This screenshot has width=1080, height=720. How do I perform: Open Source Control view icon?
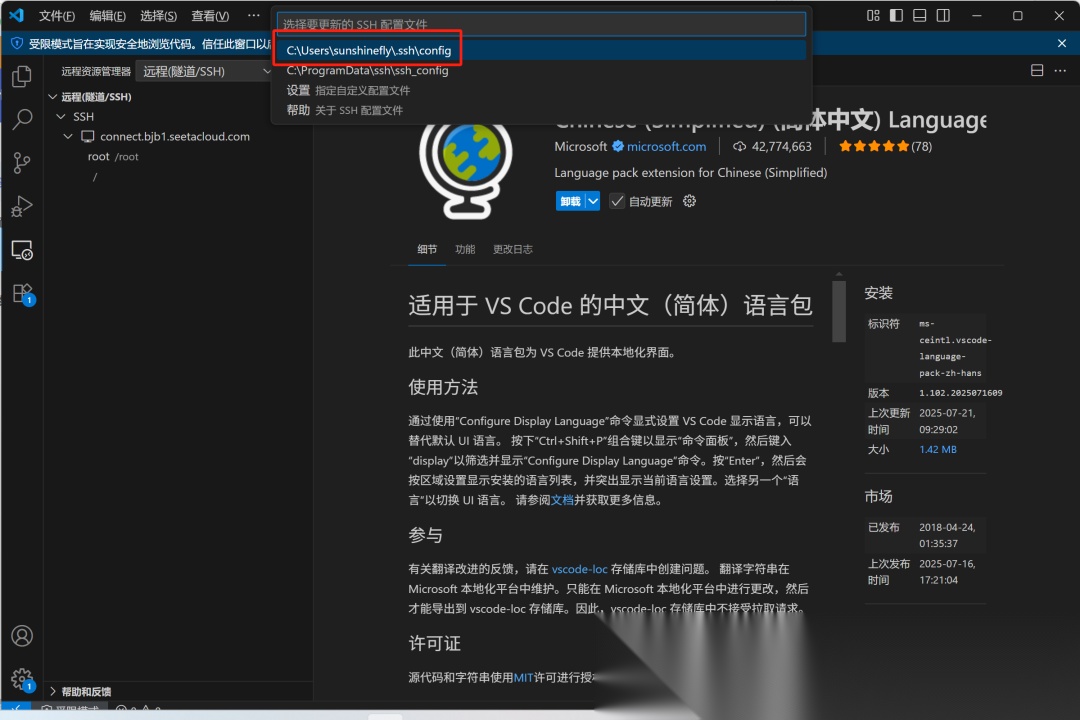coord(22,163)
